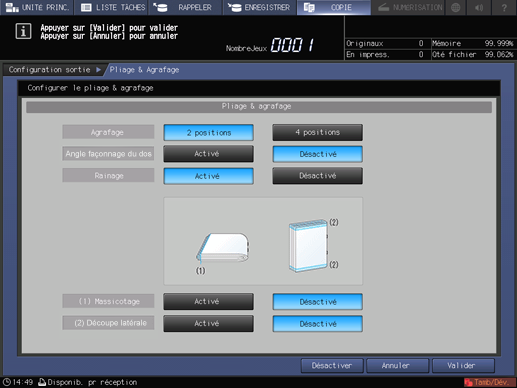
Task: Click the Configurer le pliage & agrafage title
Action: (x=90, y=88)
